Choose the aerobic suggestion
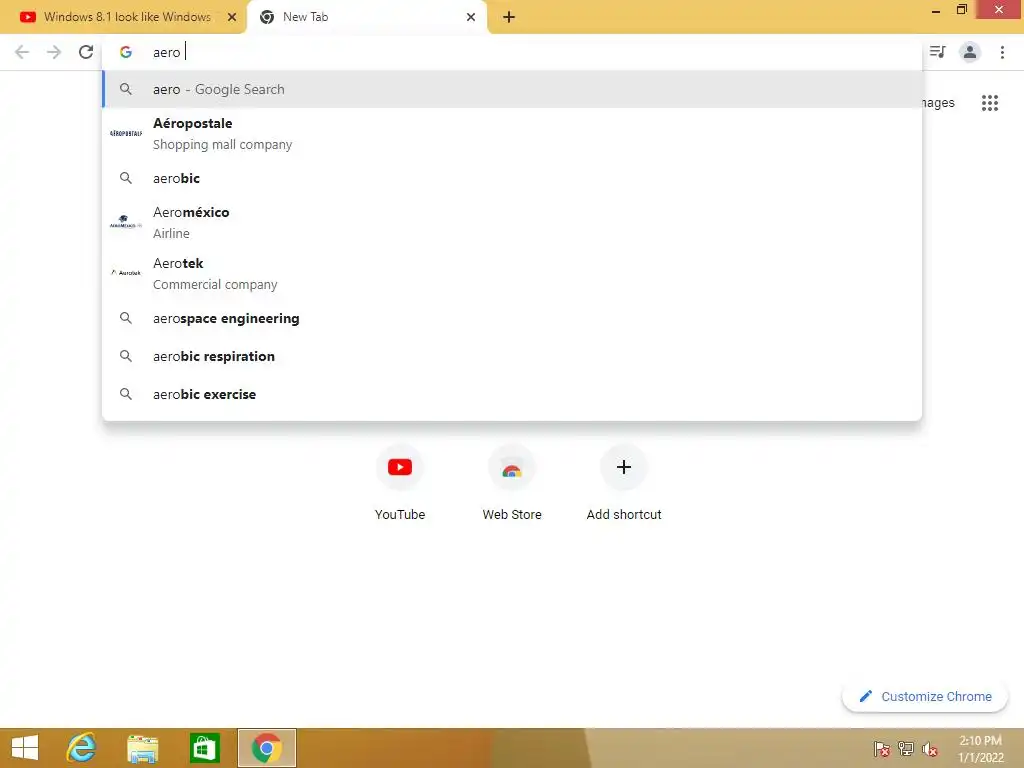 coord(512,178)
